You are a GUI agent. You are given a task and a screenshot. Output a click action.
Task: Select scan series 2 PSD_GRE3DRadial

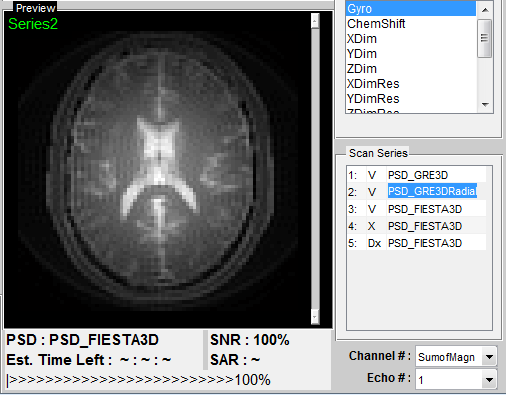tap(416, 192)
